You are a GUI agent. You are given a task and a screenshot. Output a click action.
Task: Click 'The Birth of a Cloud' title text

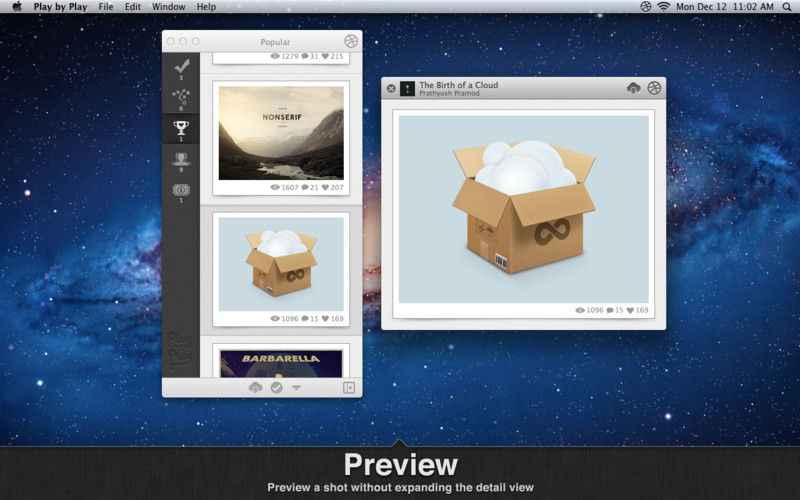[459, 85]
